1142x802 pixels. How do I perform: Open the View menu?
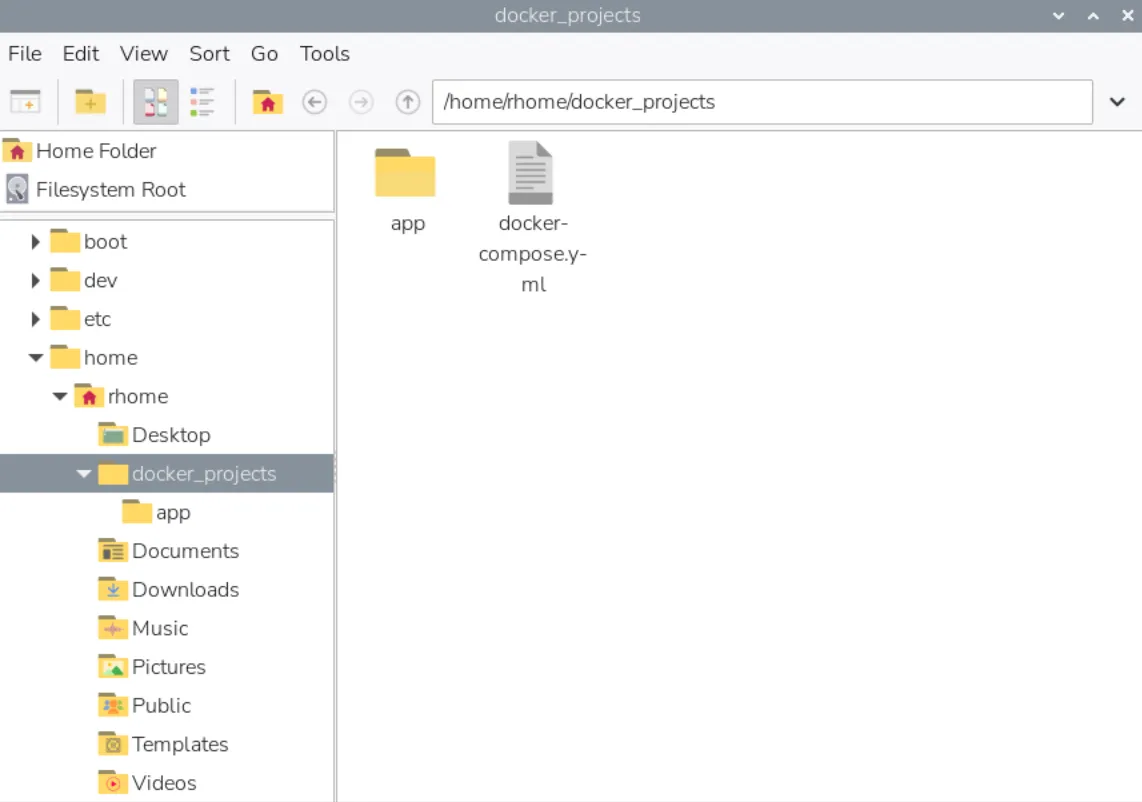point(143,54)
